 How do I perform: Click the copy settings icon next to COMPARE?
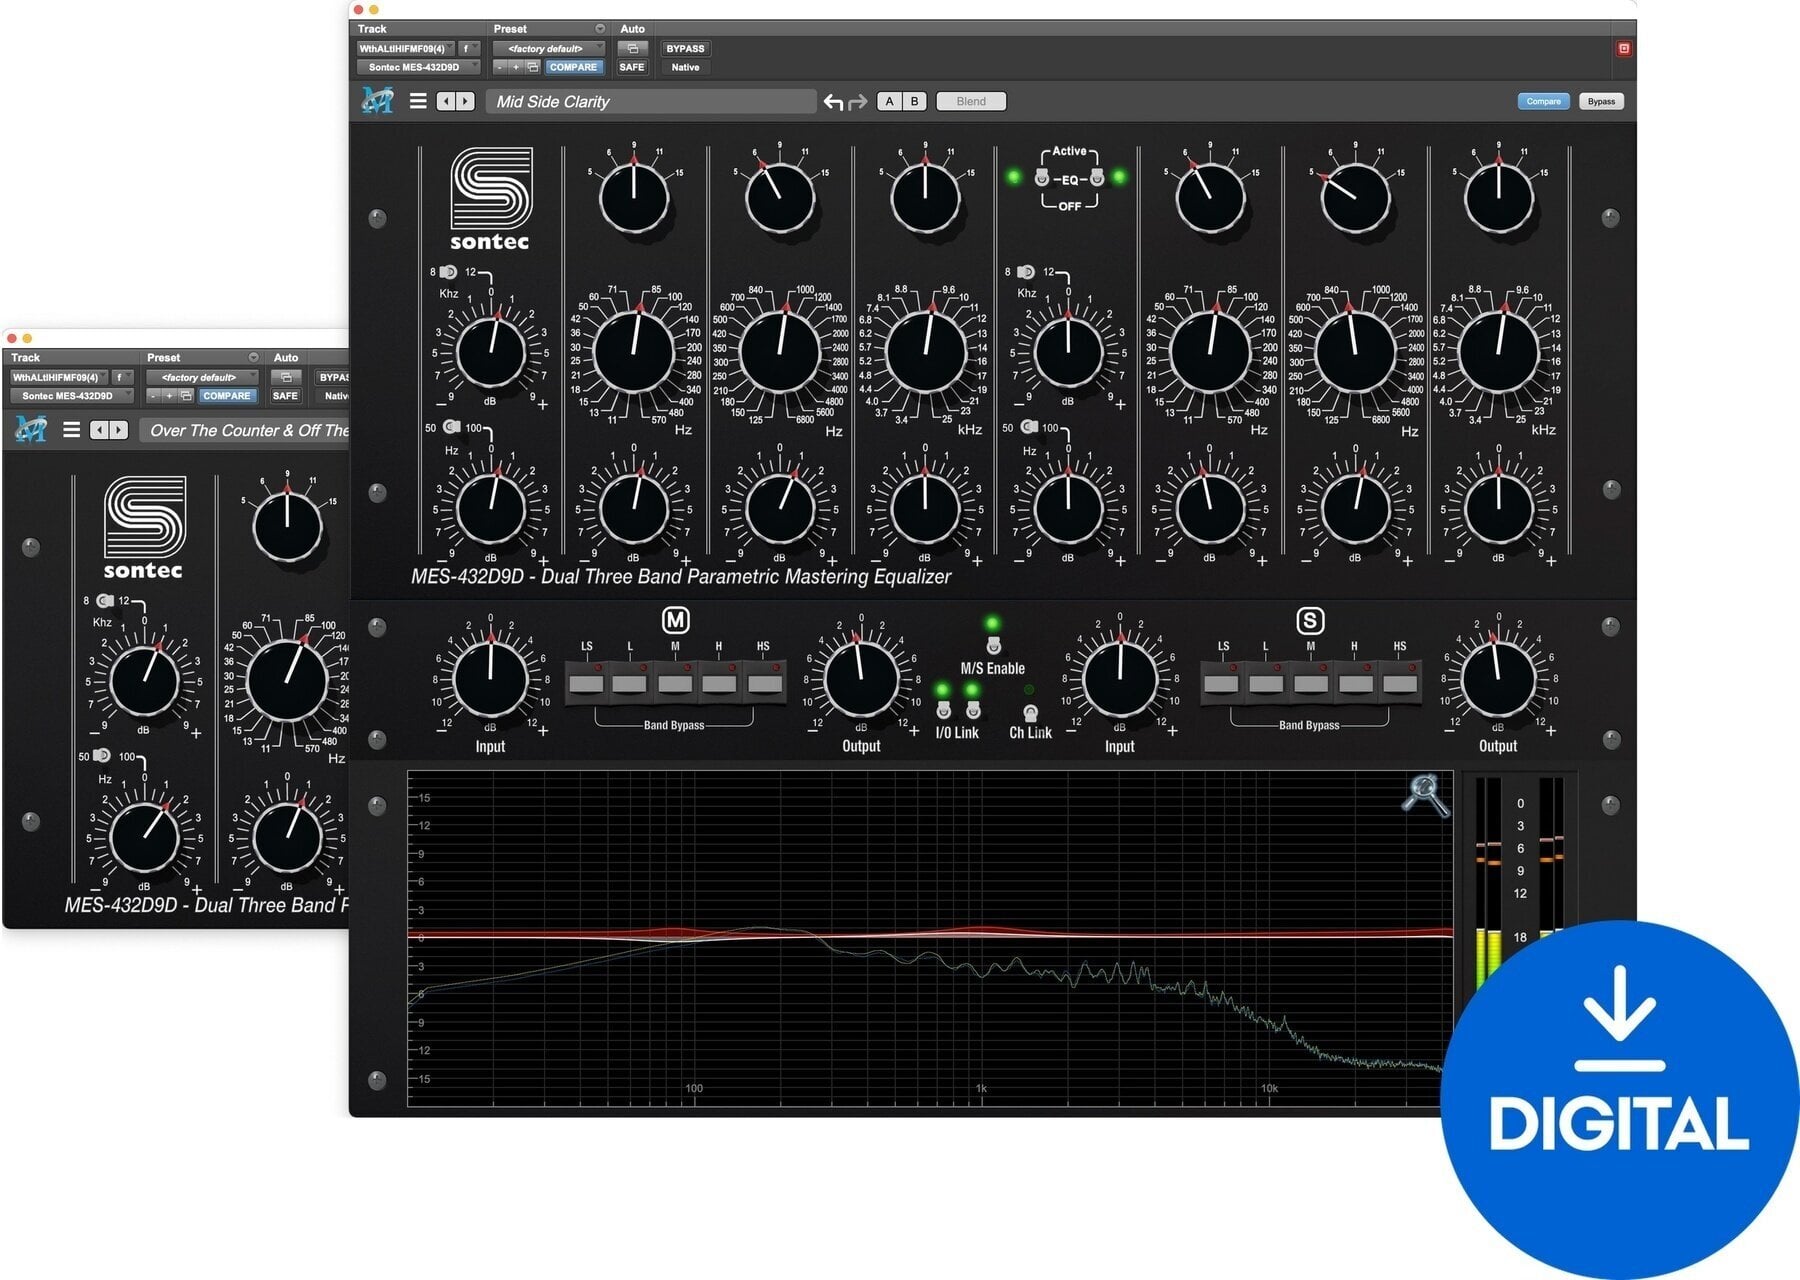(x=533, y=67)
